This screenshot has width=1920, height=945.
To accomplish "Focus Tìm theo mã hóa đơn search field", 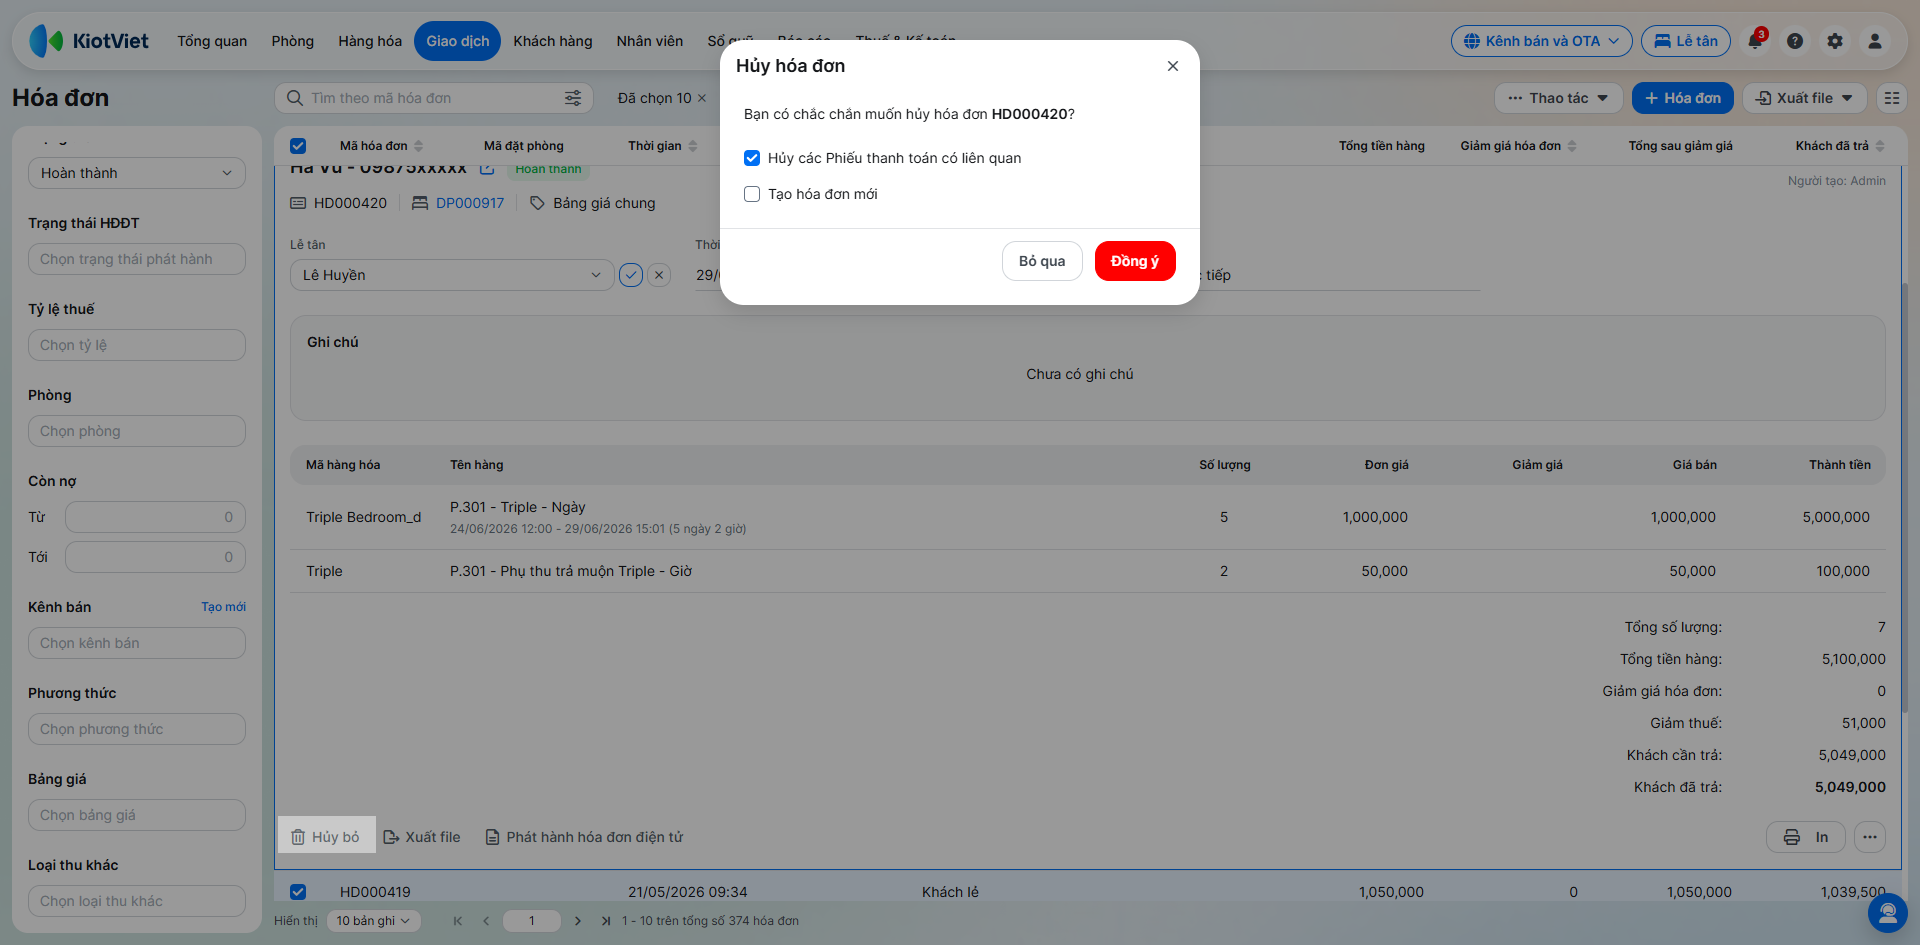I will point(432,98).
